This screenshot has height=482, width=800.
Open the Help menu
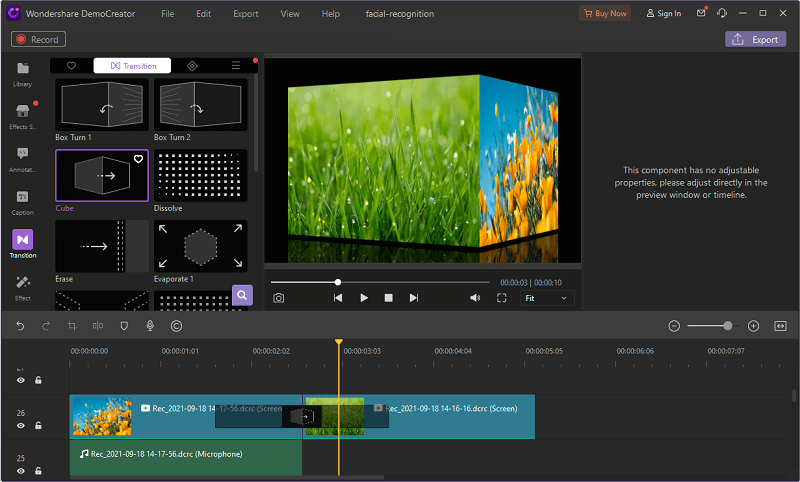pyautogui.click(x=331, y=14)
